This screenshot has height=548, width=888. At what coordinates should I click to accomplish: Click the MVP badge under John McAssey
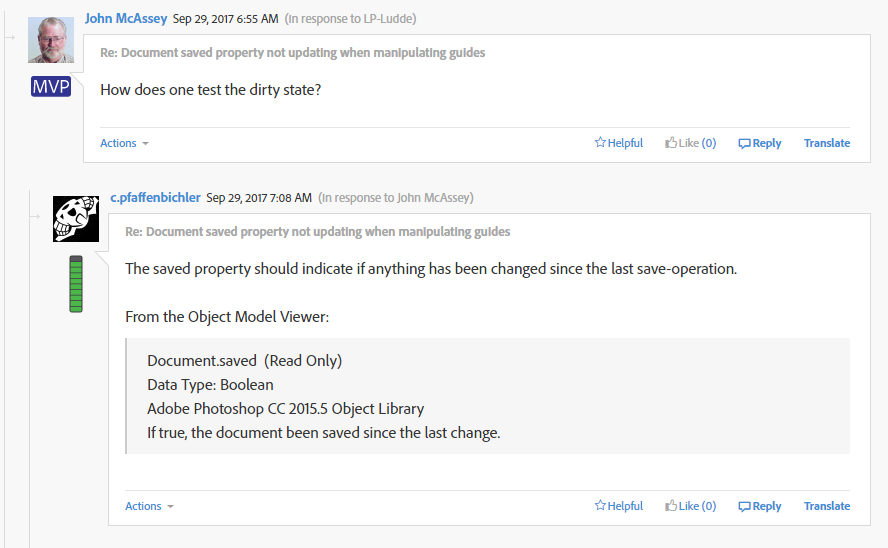[x=51, y=87]
